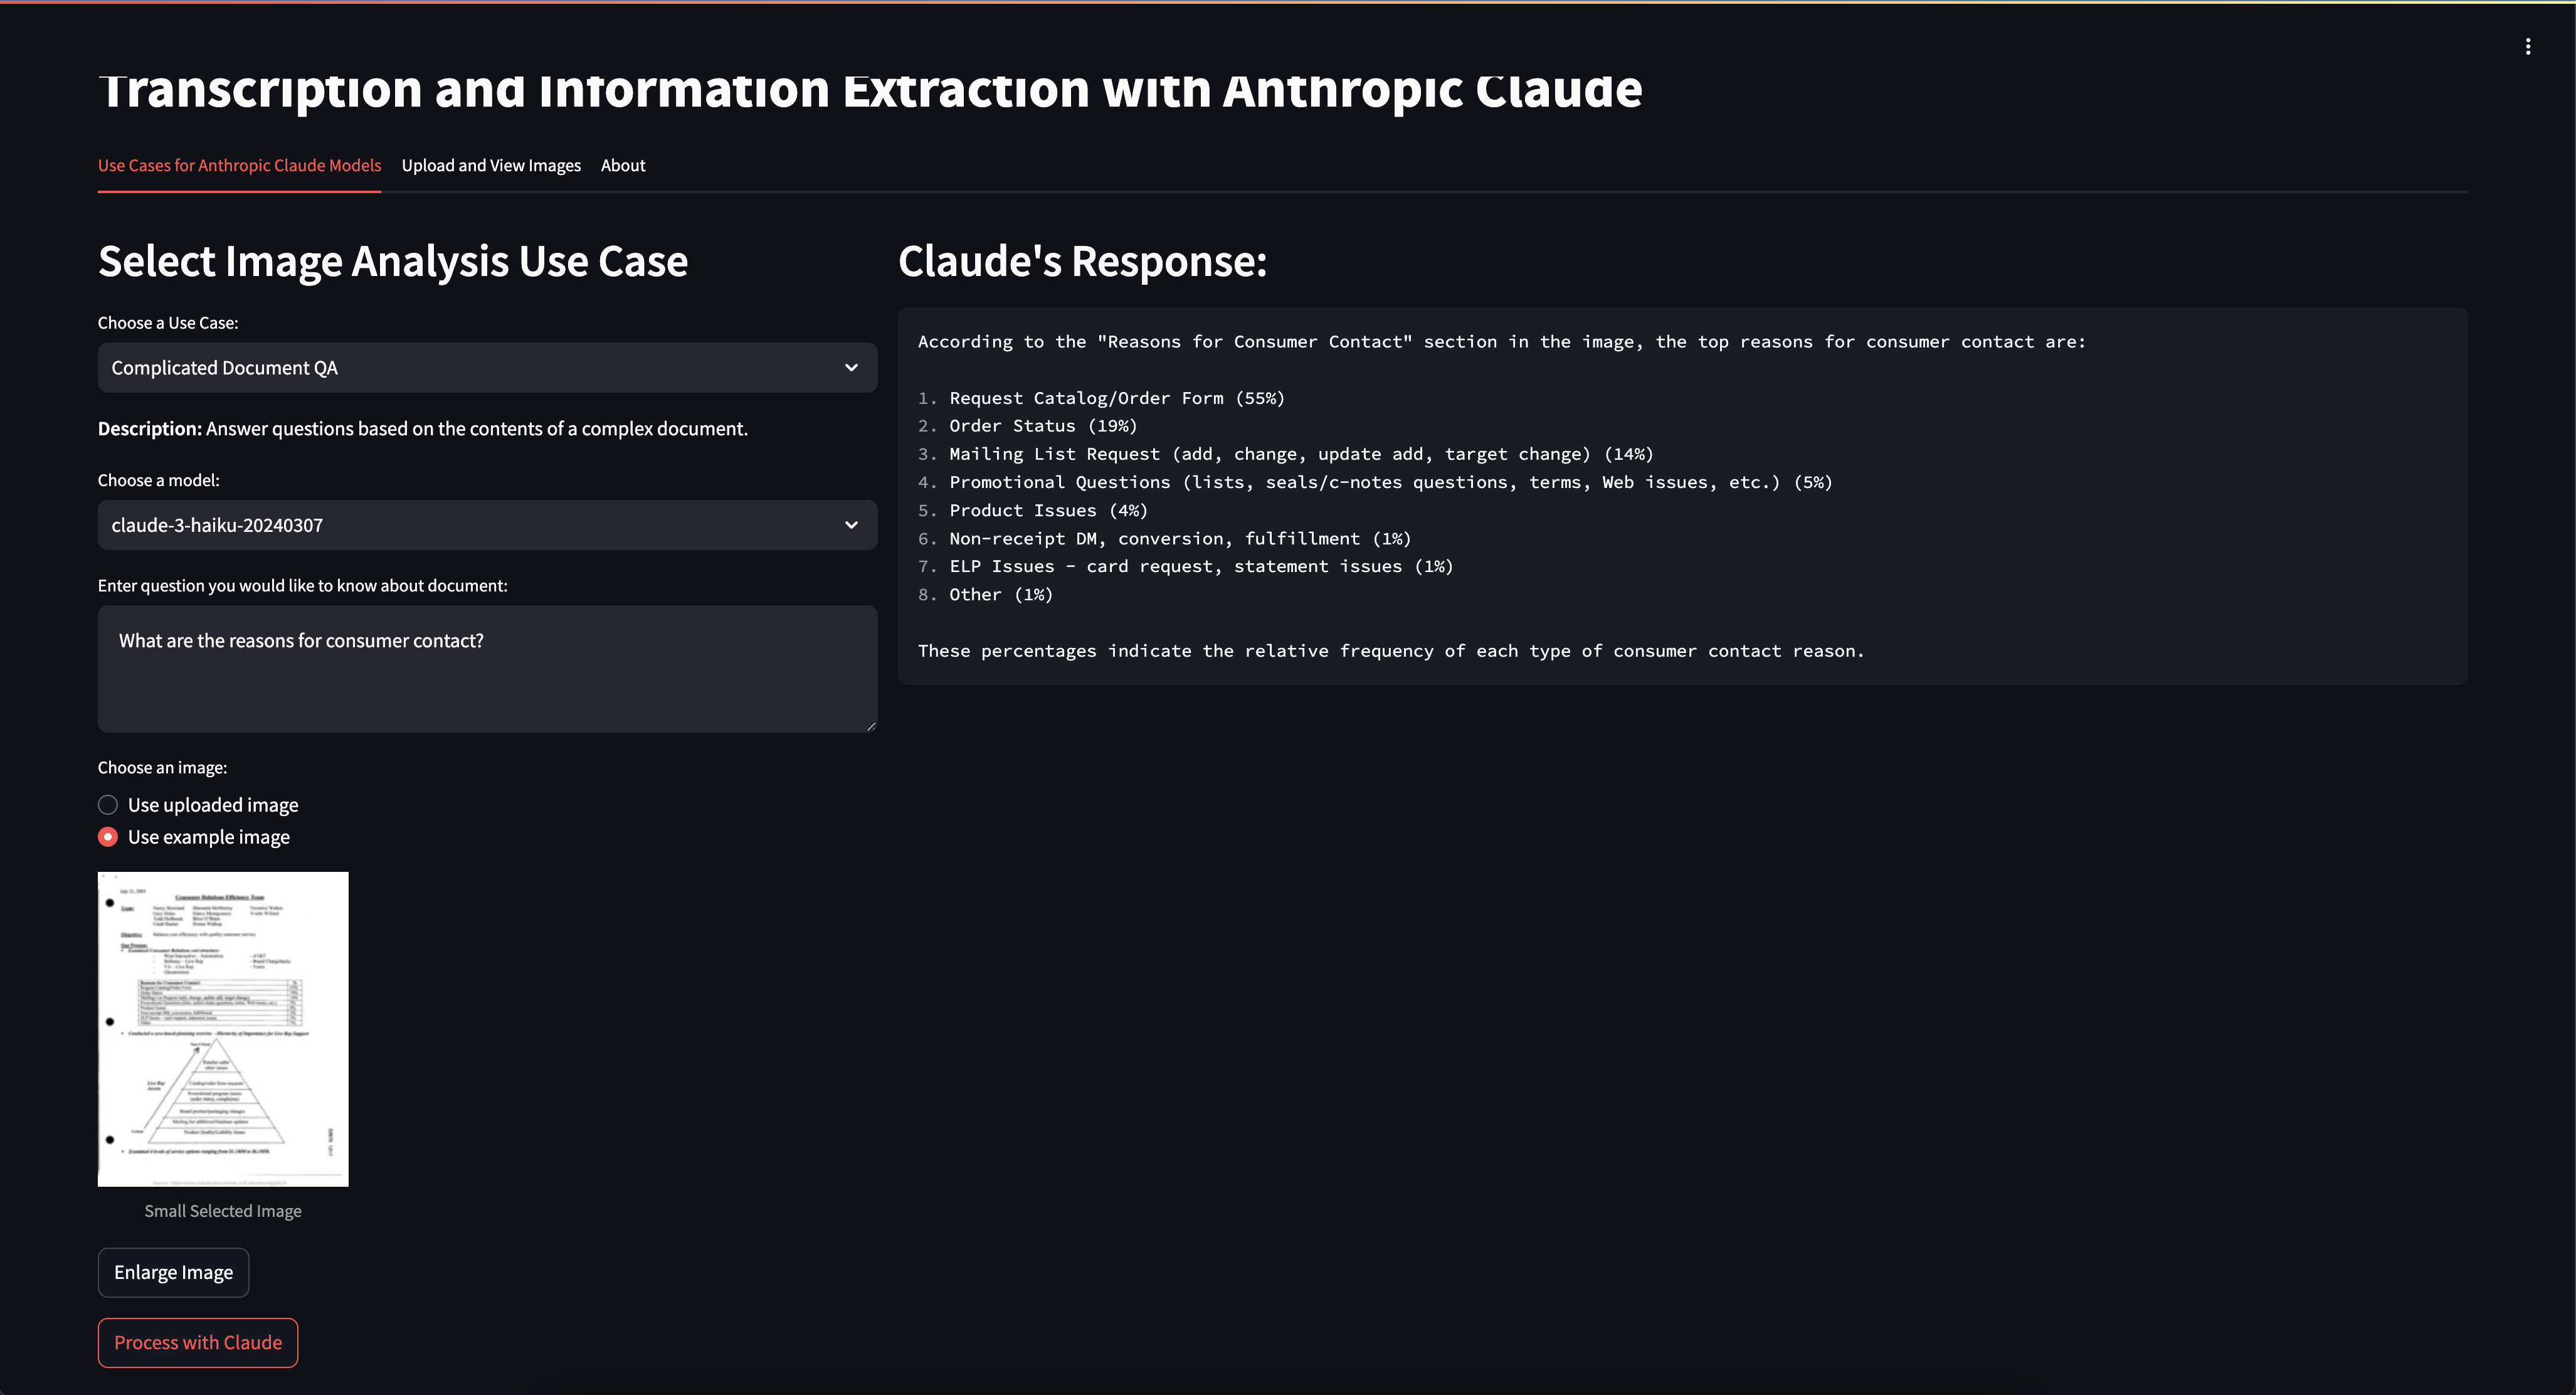The image size is (2576, 1395).
Task: Click the Enter question label above text area
Action: click(x=302, y=585)
